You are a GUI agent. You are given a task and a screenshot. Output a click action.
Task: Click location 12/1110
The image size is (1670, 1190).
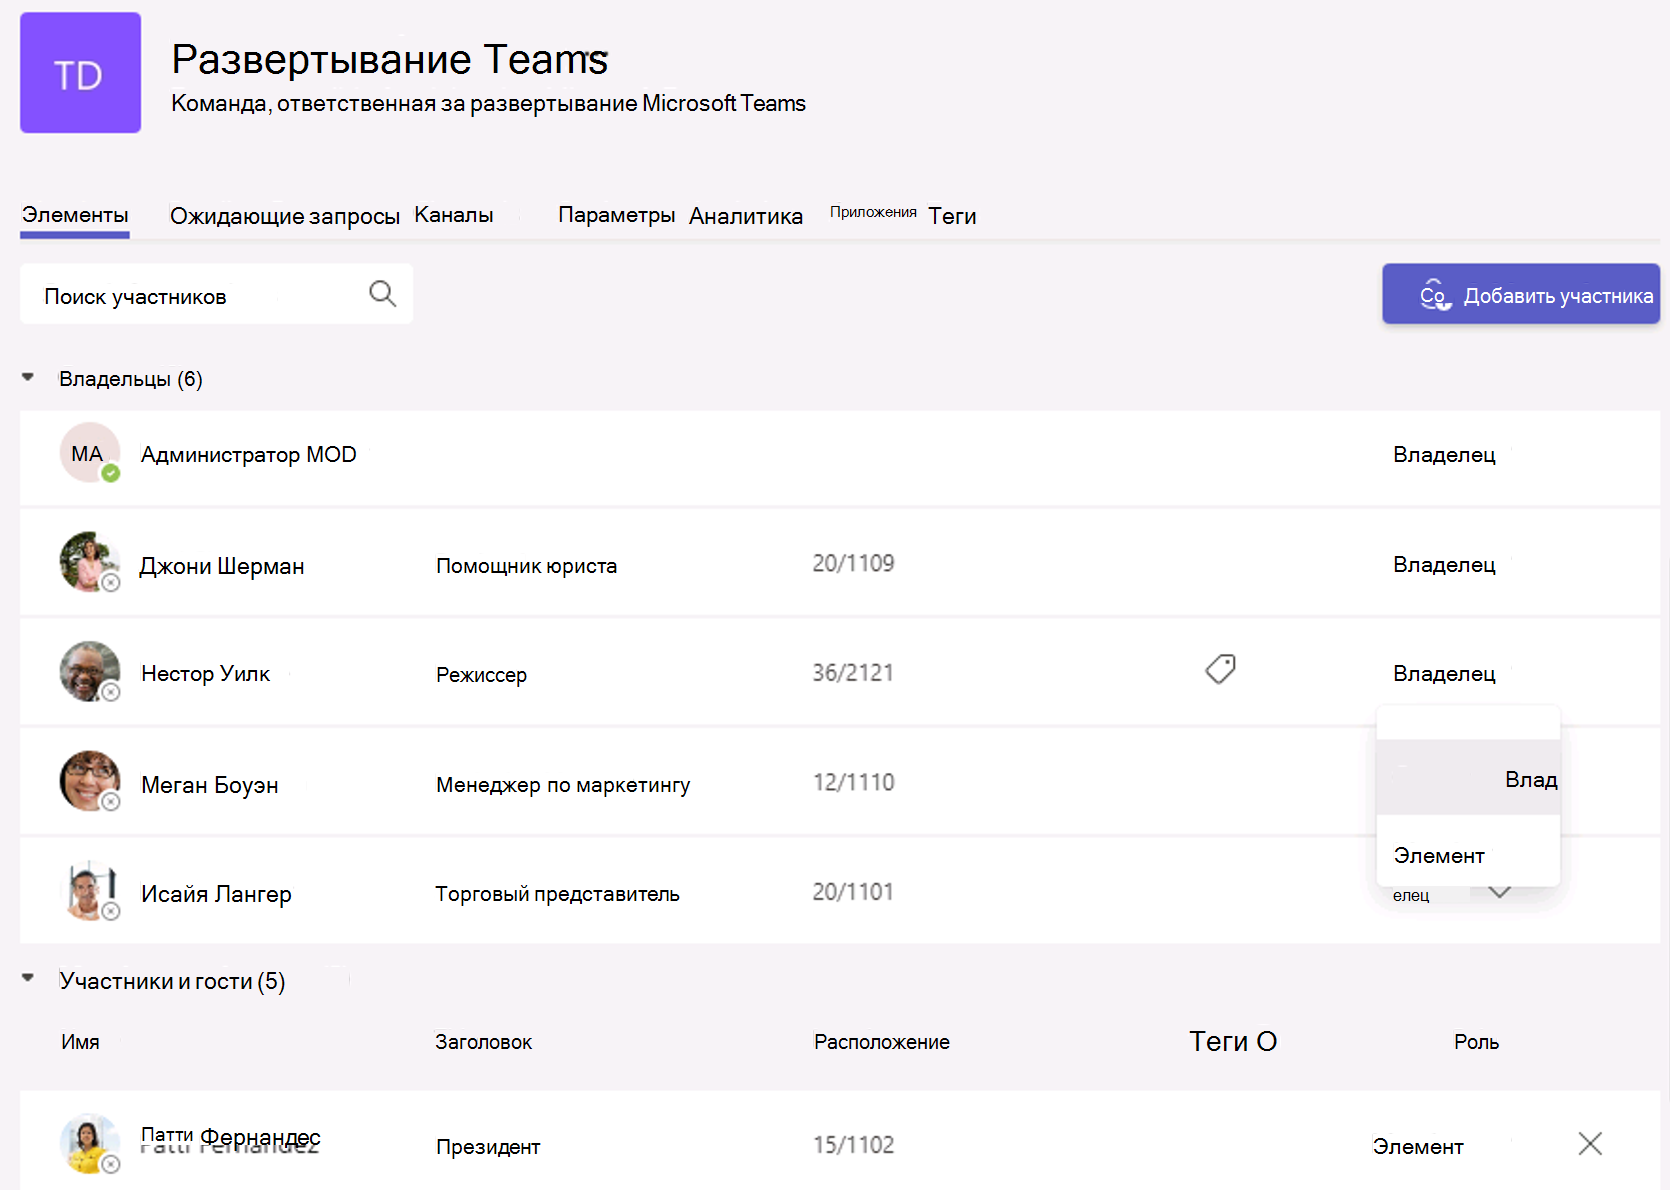853,782
